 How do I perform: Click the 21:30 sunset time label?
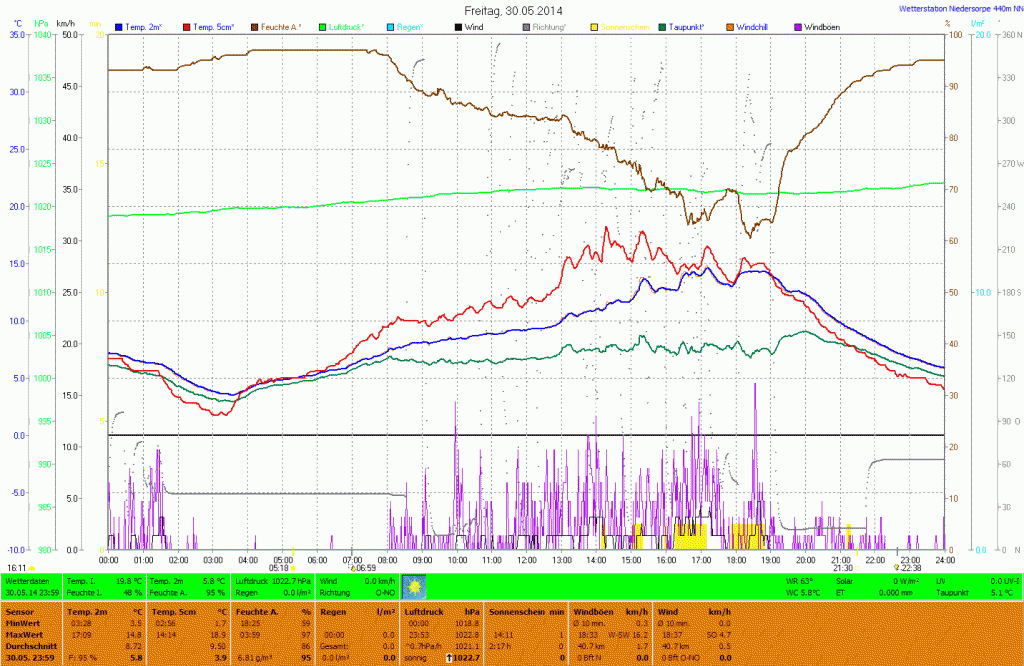tap(843, 567)
